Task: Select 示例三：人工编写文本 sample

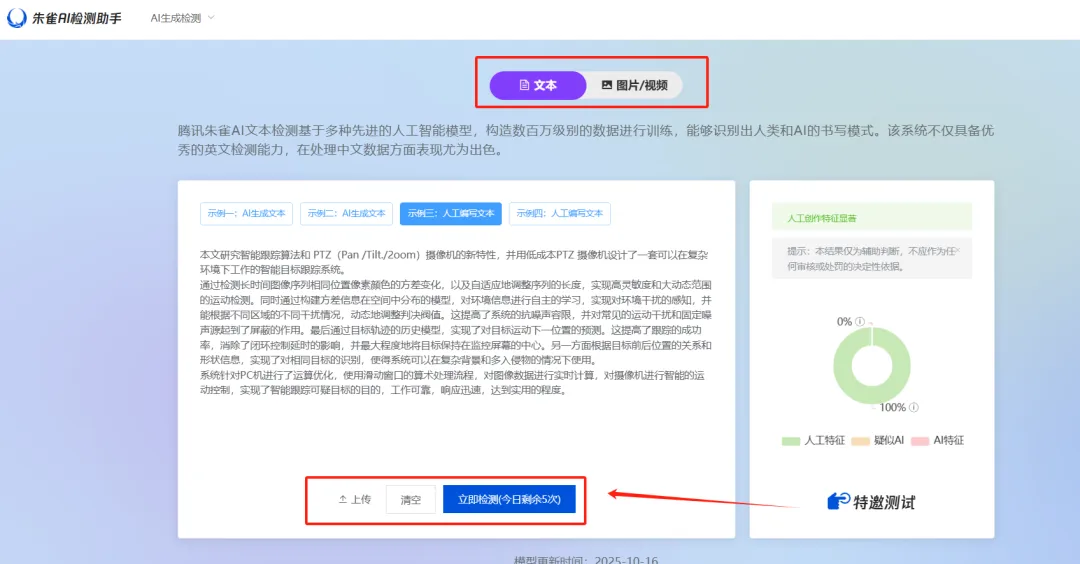Action: [x=450, y=213]
